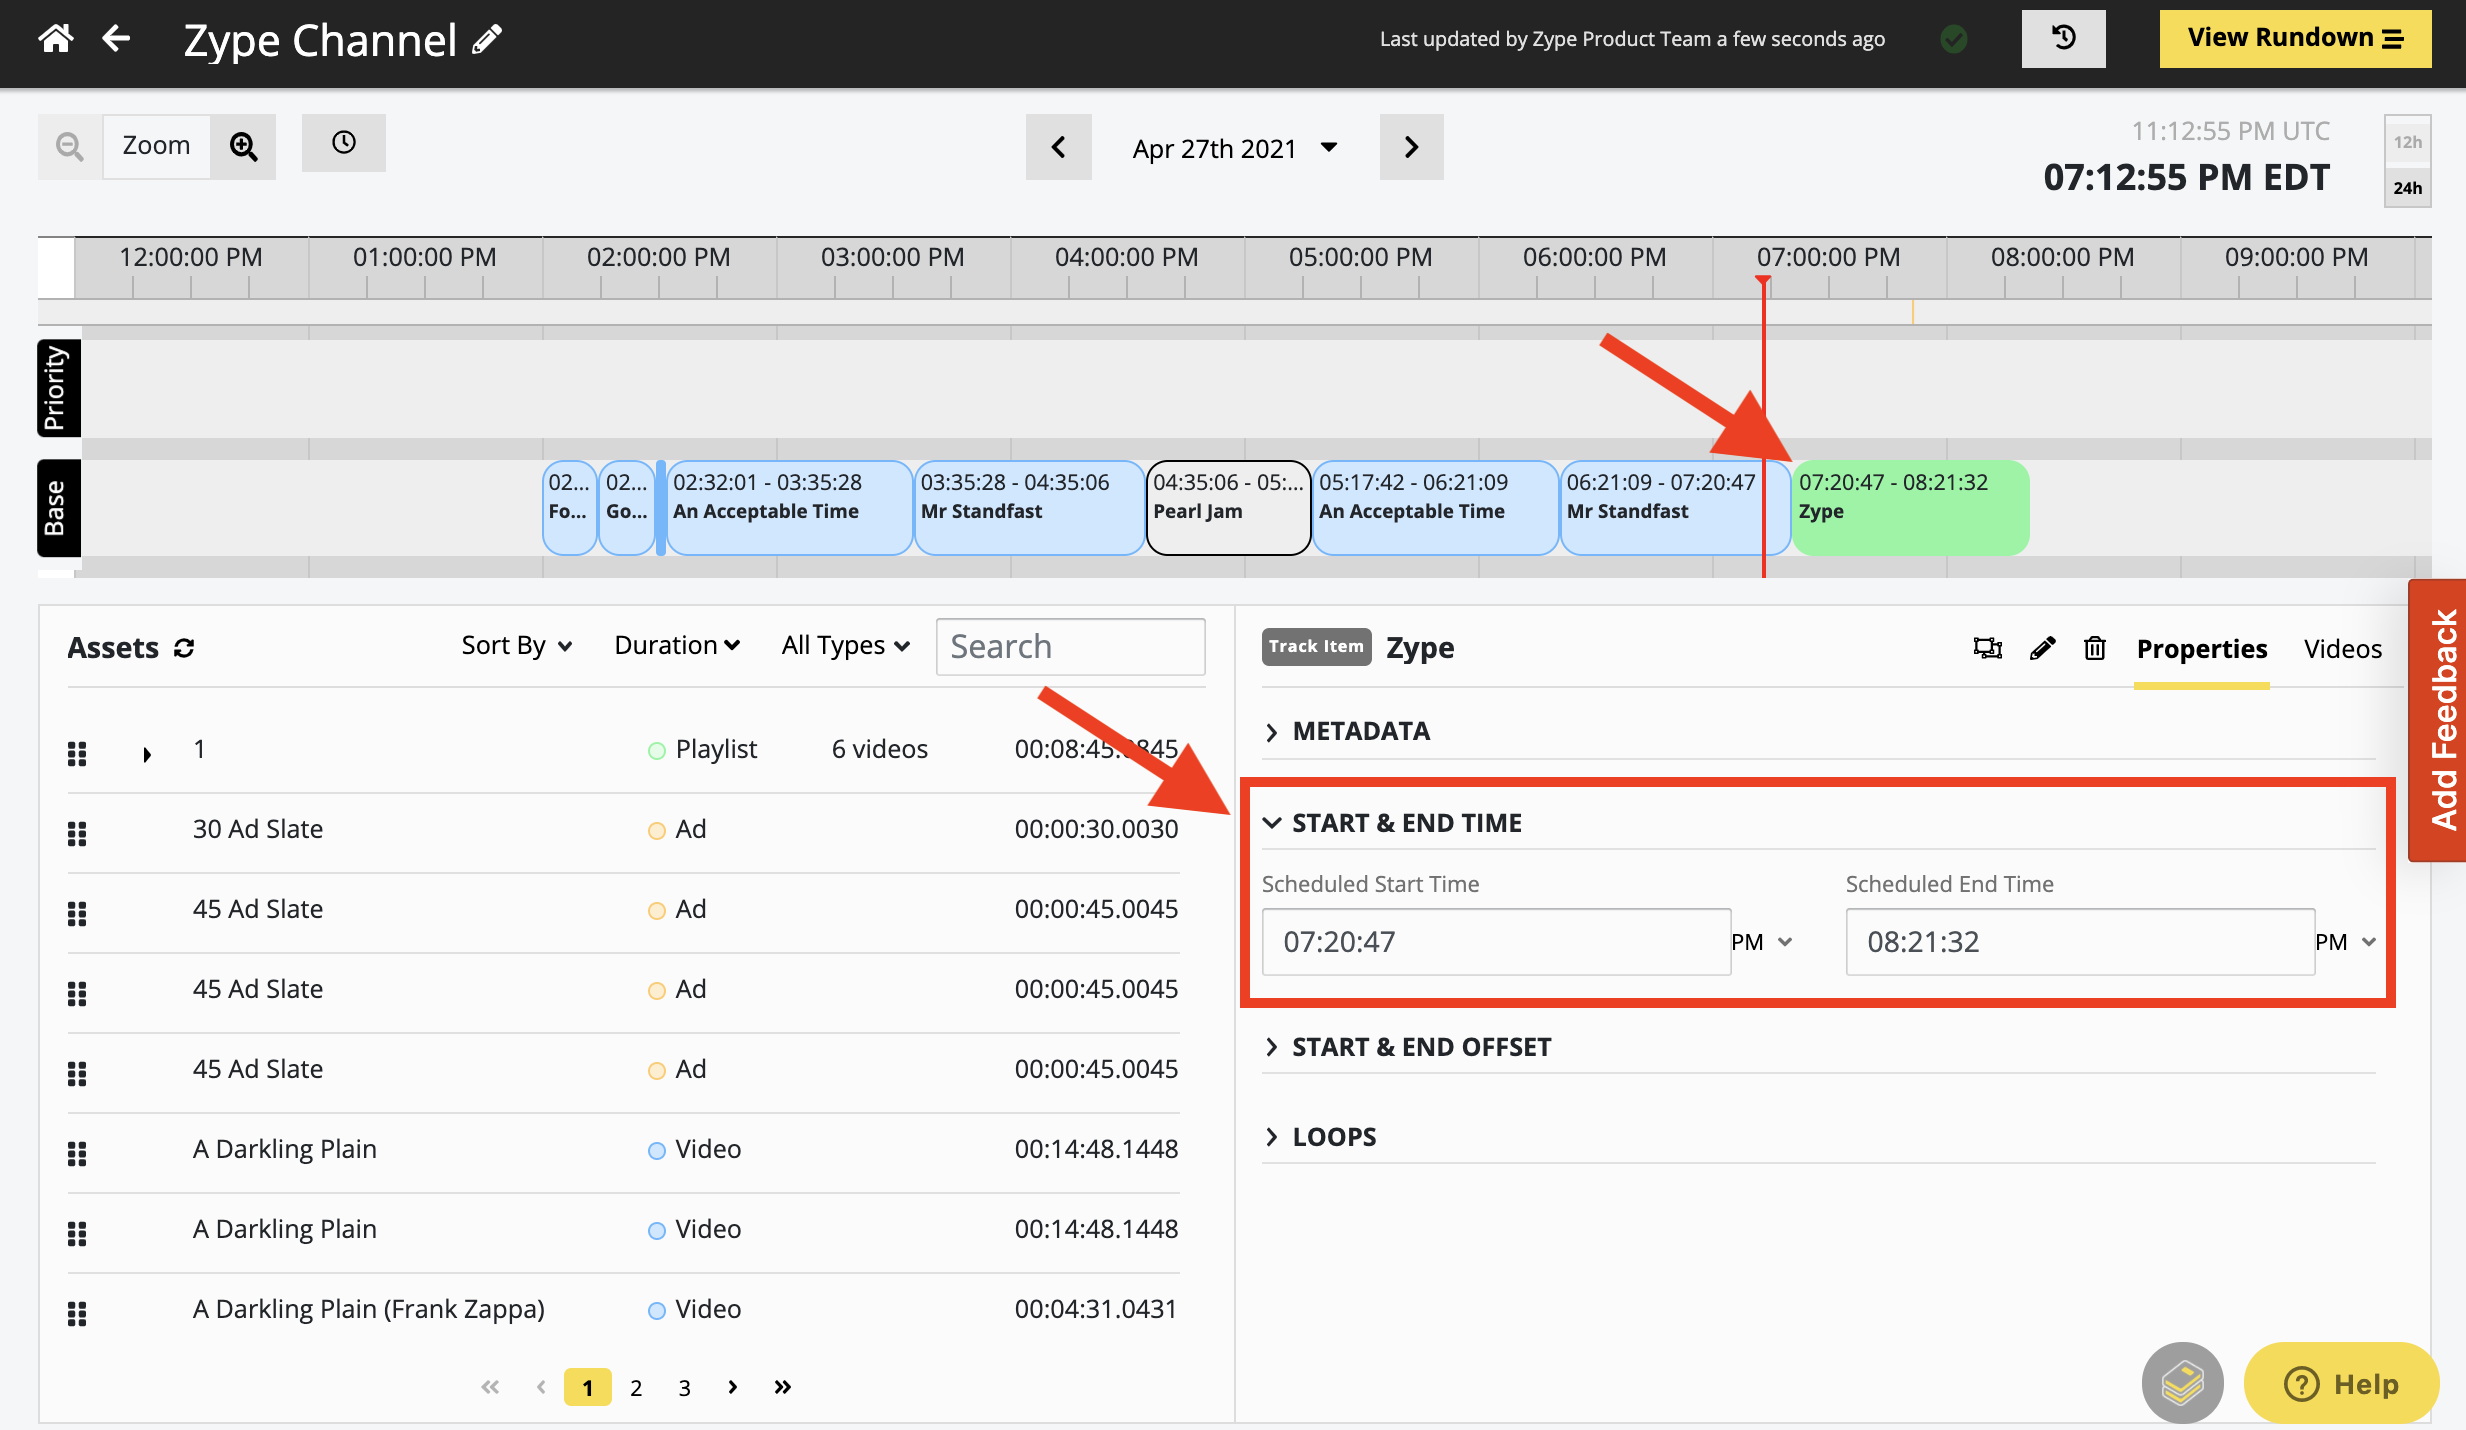This screenshot has width=2466, height=1430.
Task: Zoom out on the timeline
Action: [68, 146]
